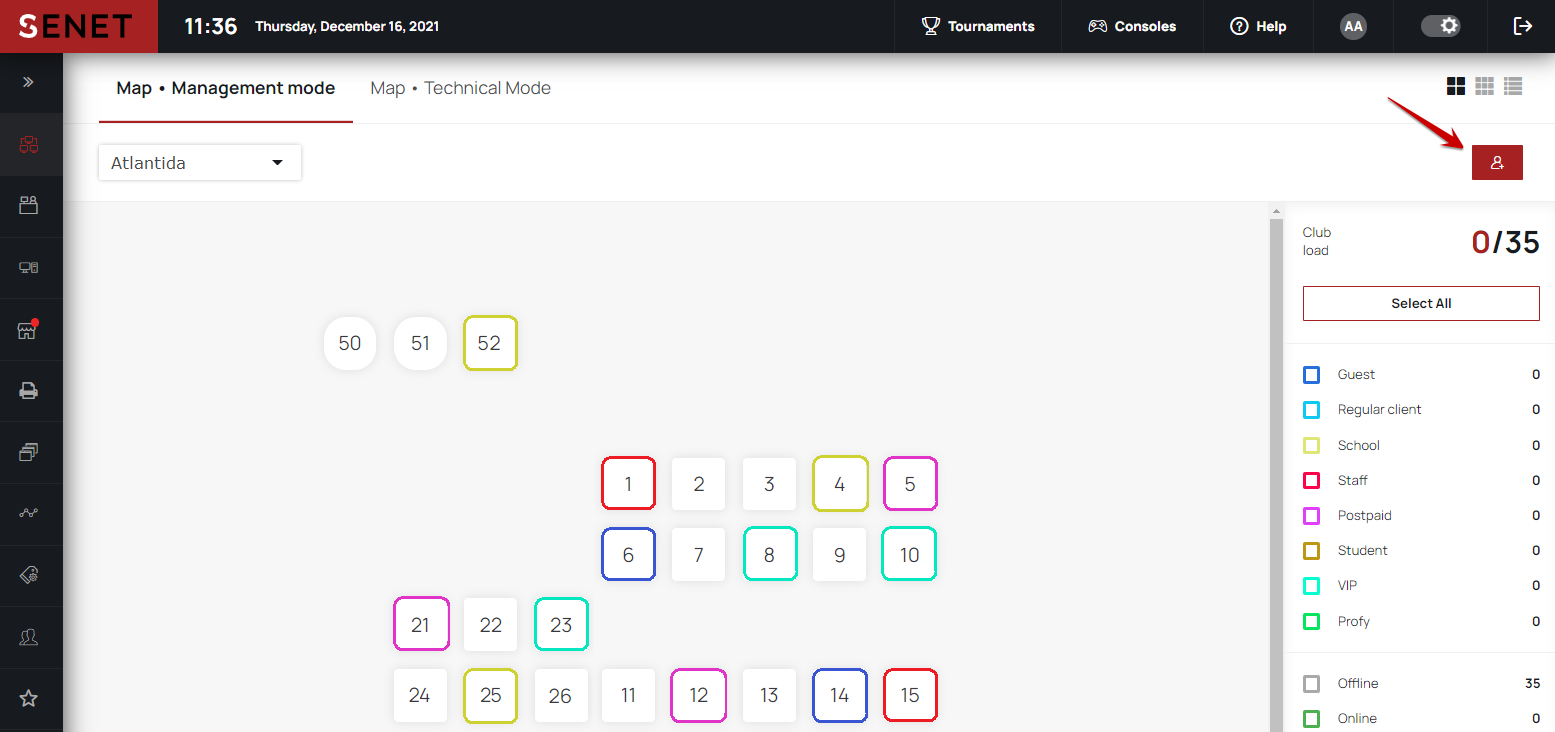This screenshot has width=1555, height=732.
Task: Open the stacked windows sidebar icon
Action: tap(28, 452)
